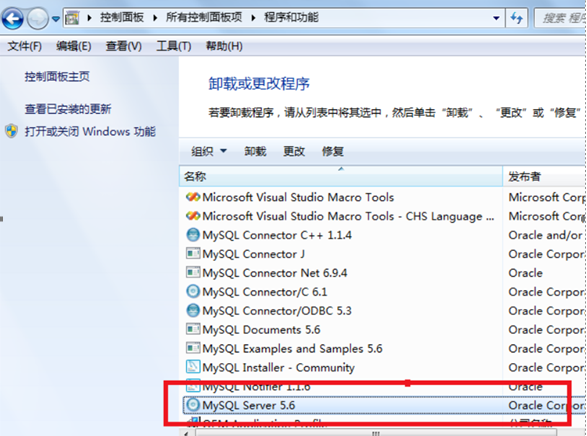Screen dimensions: 587x436
Task: Open the 帮助(H) menu
Action: [x=224, y=46]
